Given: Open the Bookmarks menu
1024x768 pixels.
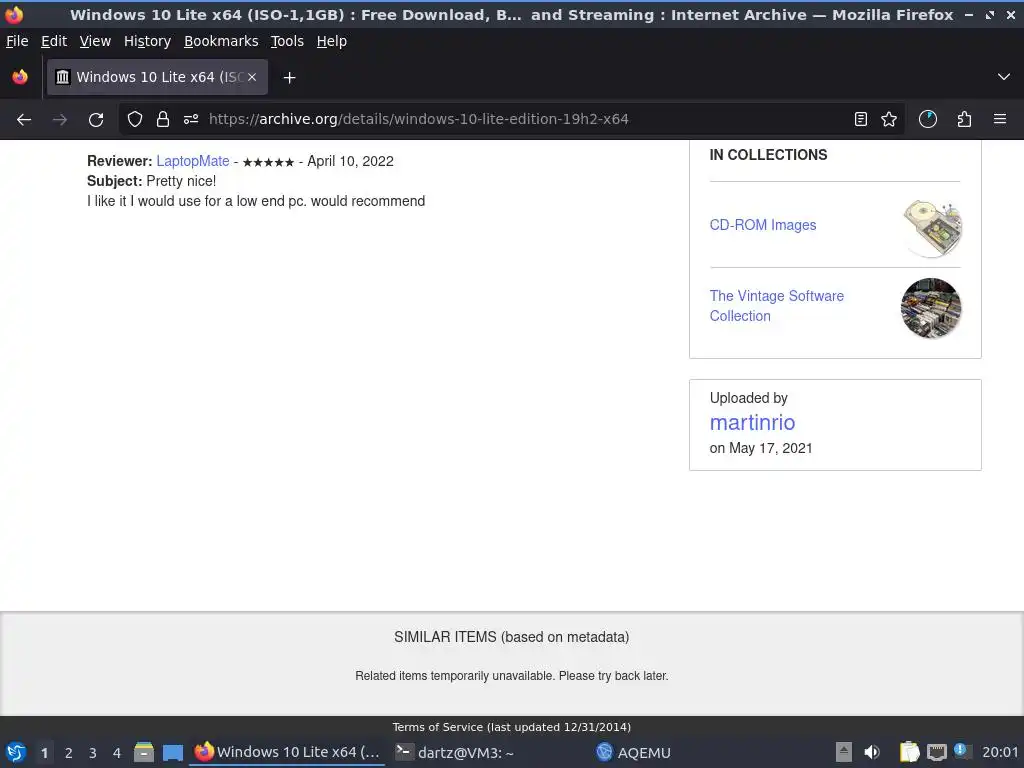Looking at the screenshot, I should [x=221, y=41].
